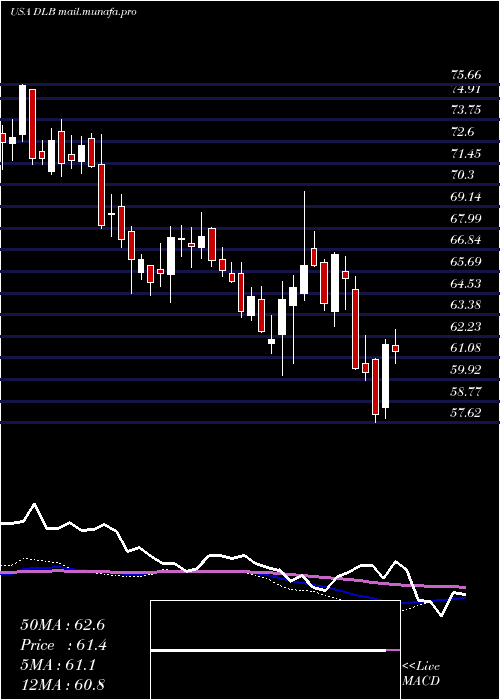The image size is (500, 700).
Task: Click the '50MA : 62.6' readout
Action: tap(63, 625)
